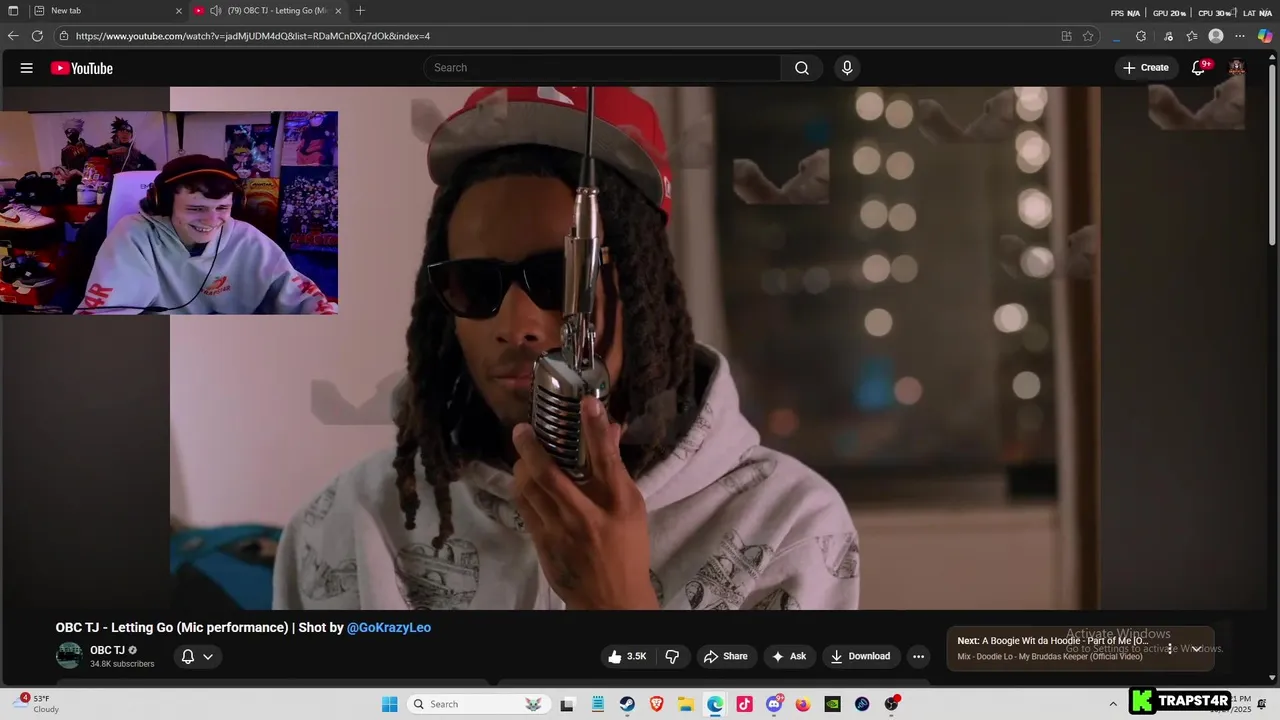The height and width of the screenshot is (720, 1280).
Task: Open Firefox from the taskbar
Action: coord(803,704)
